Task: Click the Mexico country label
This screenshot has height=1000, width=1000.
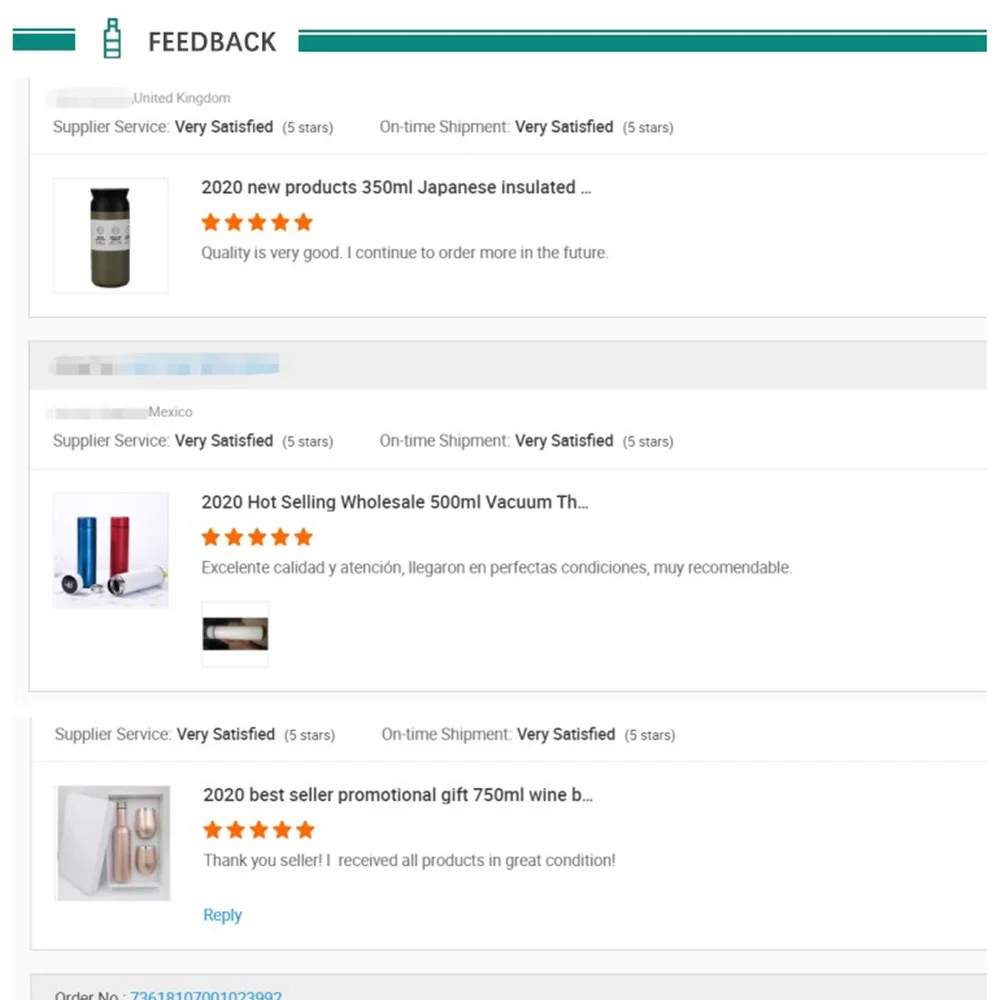Action: click(170, 412)
